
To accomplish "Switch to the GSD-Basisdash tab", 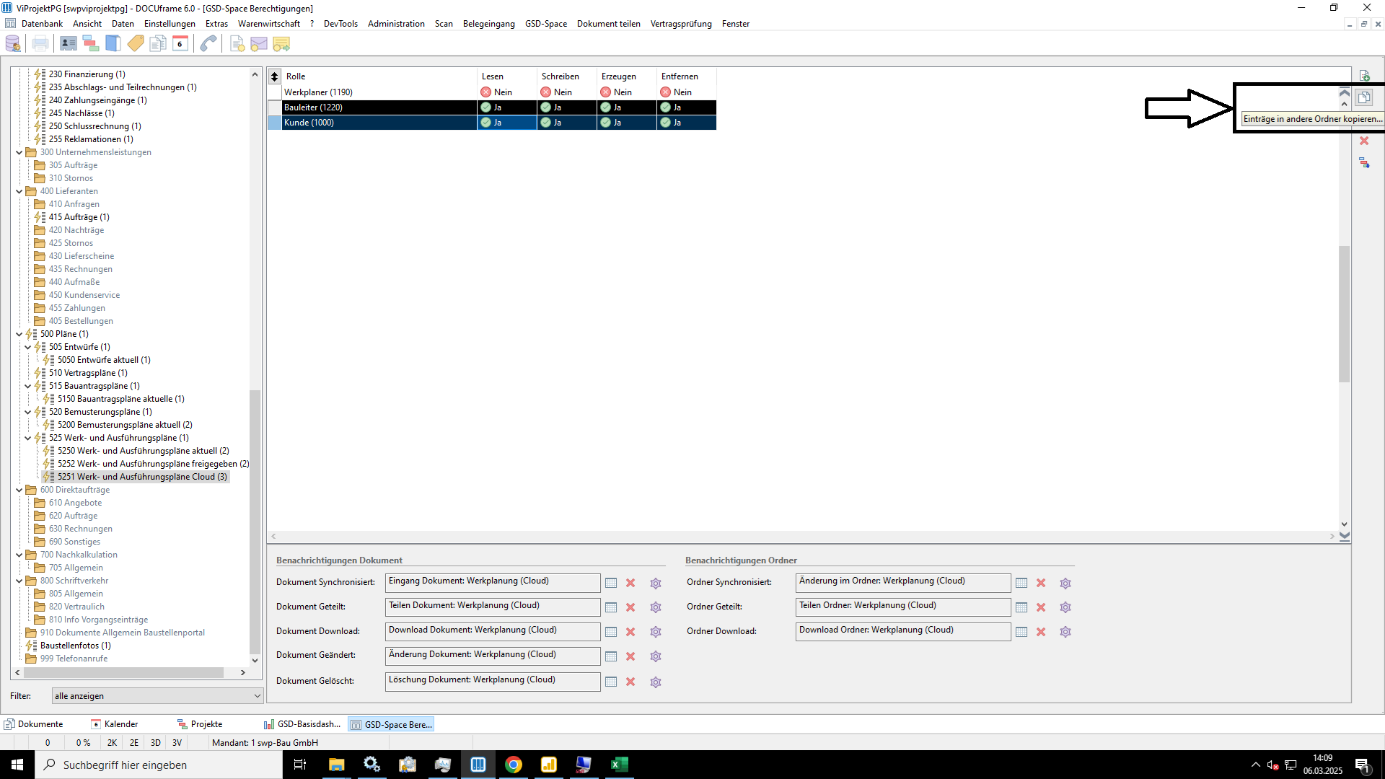I will pos(302,724).
